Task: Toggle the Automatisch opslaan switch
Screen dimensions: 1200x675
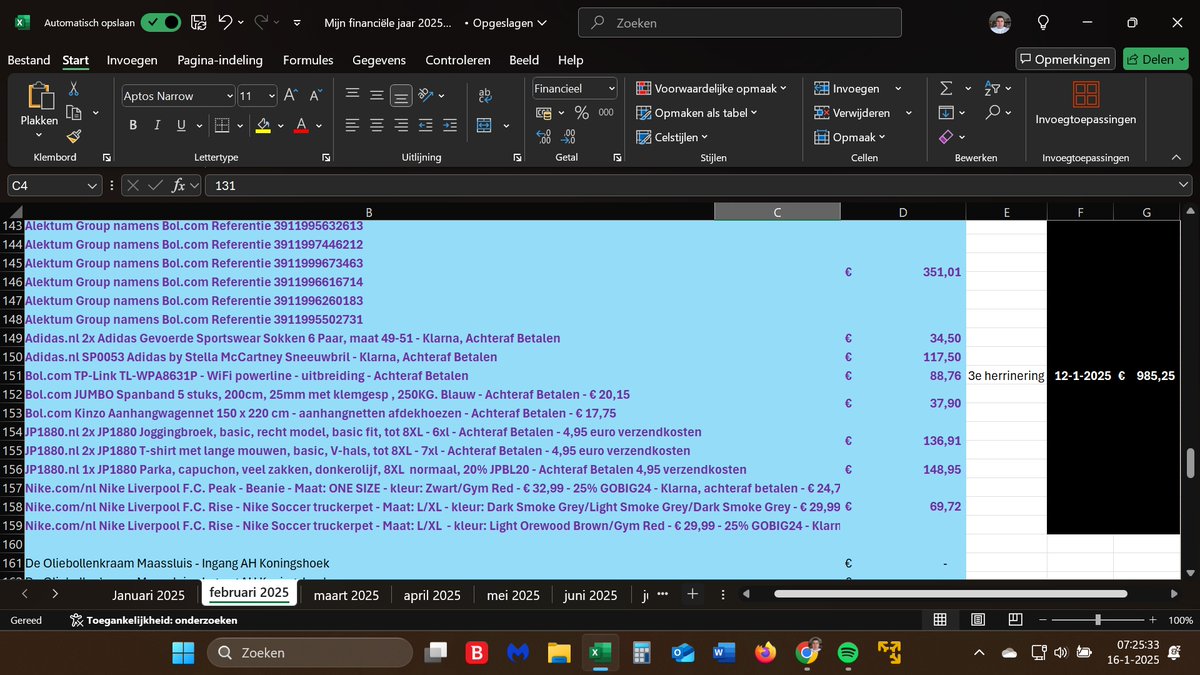Action: tap(161, 22)
